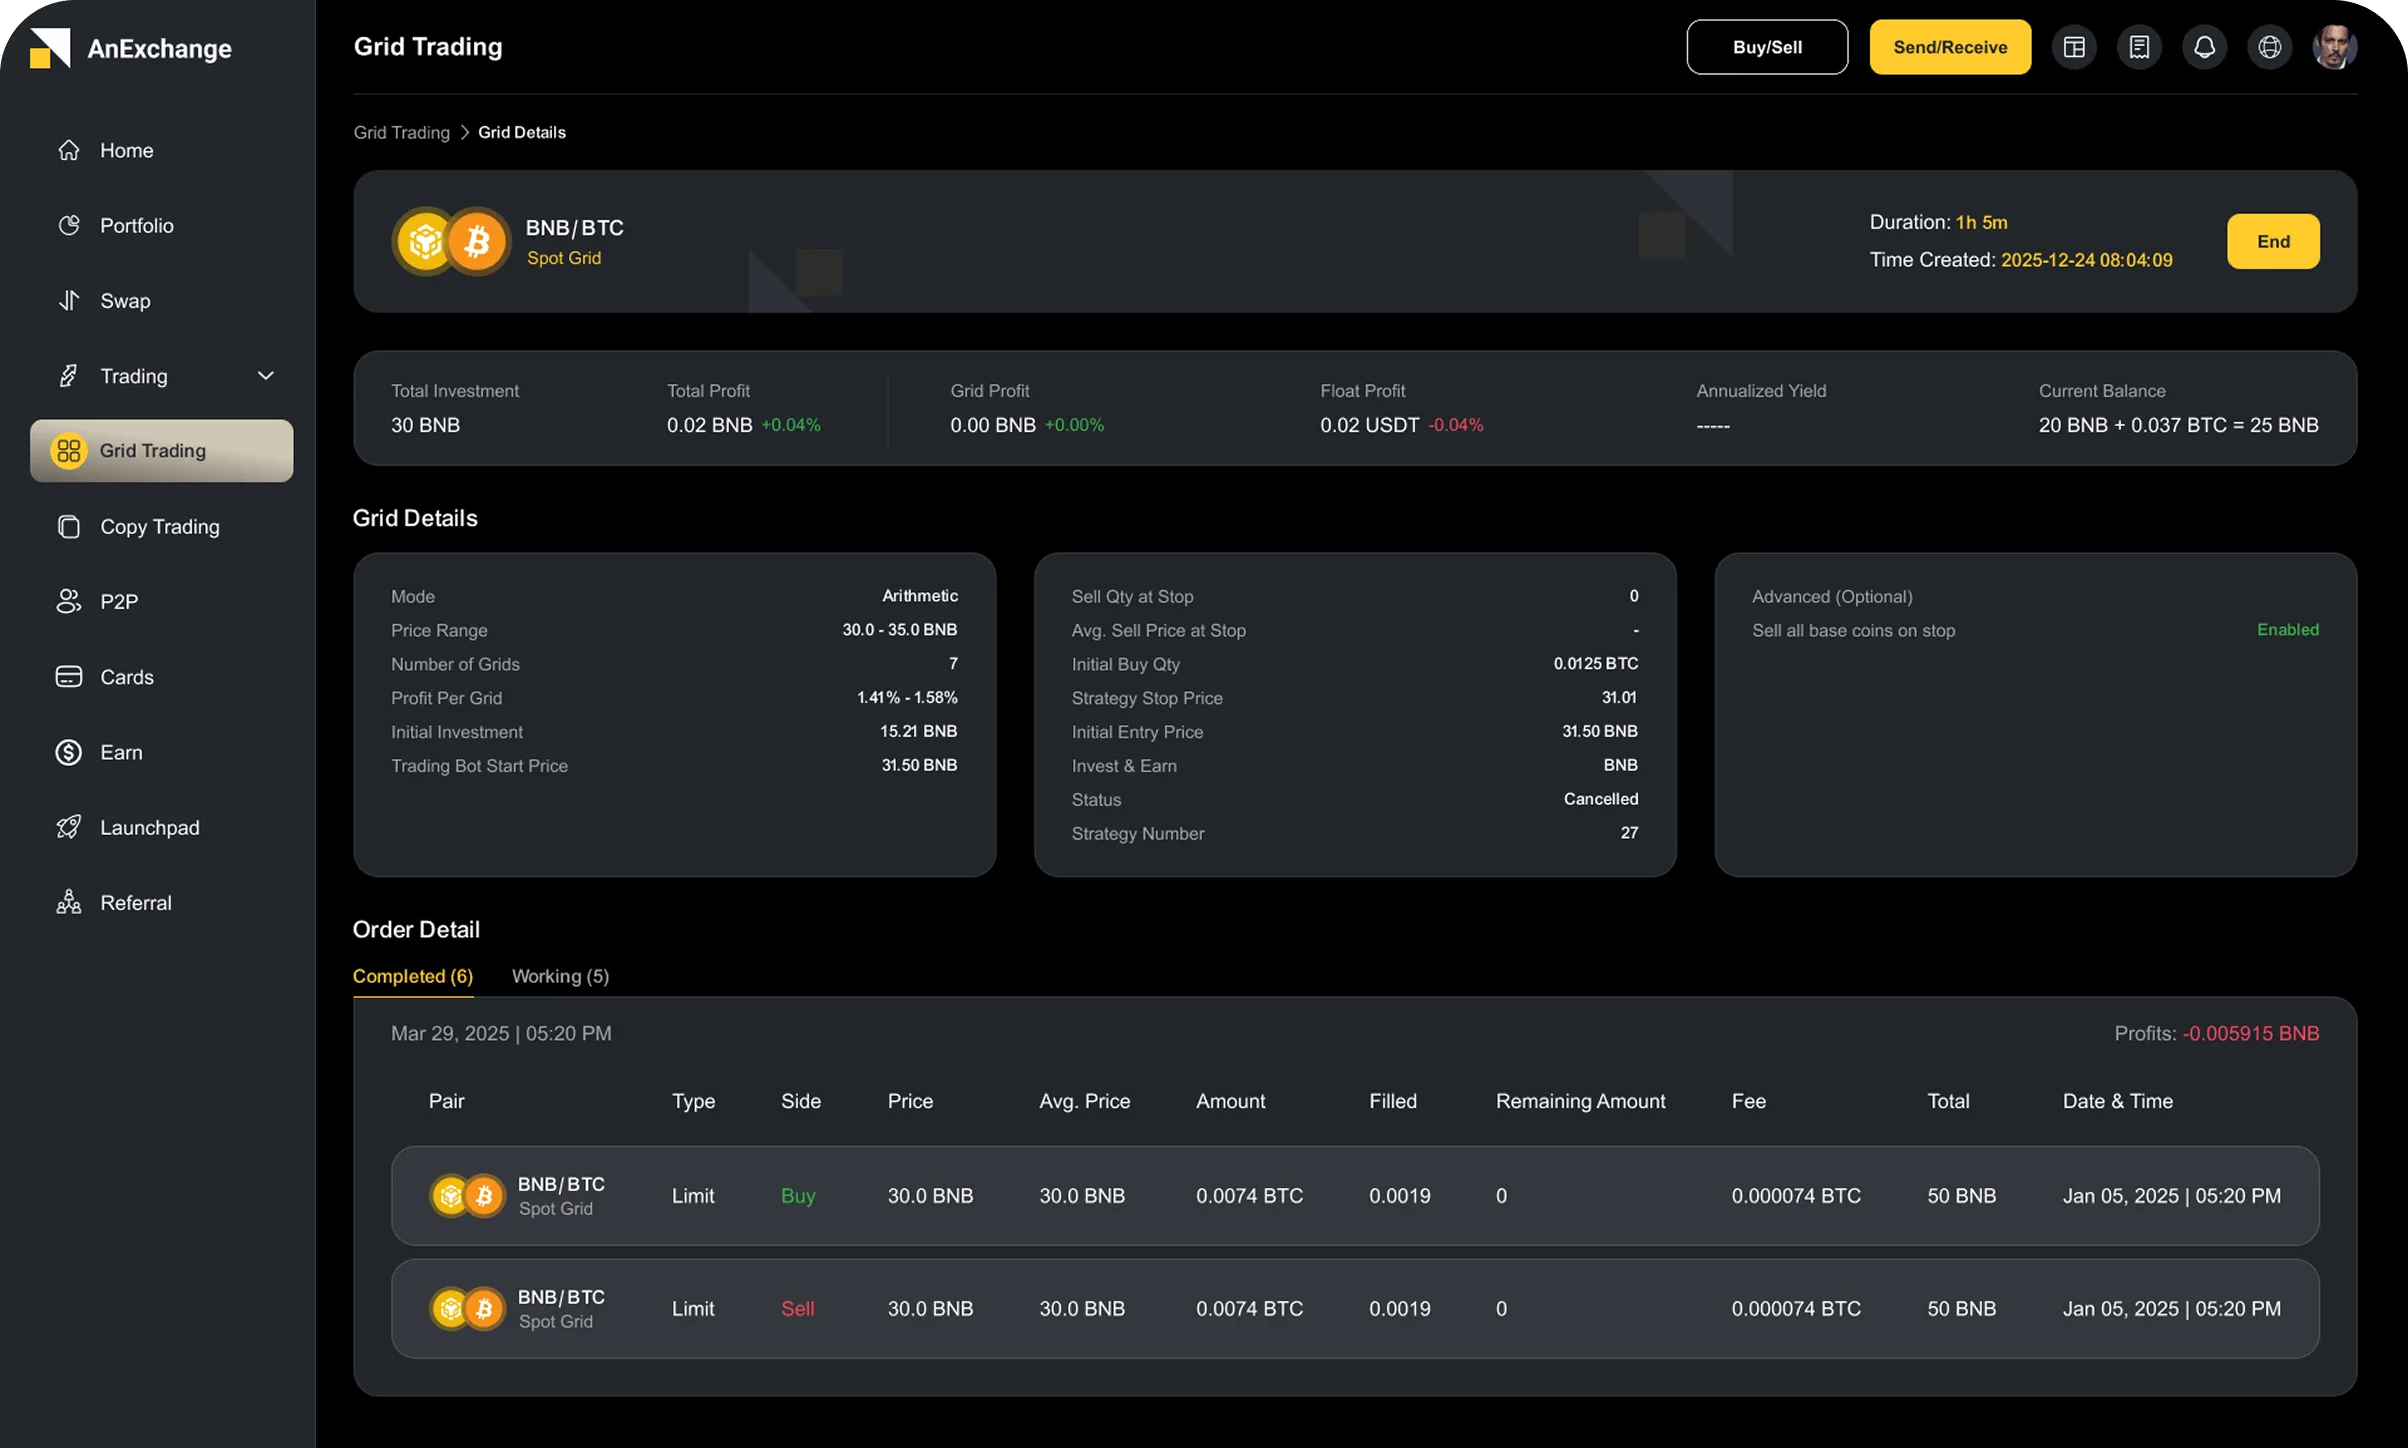The height and width of the screenshot is (1448, 2408).
Task: Select the Completed (6) tab
Action: 412,976
